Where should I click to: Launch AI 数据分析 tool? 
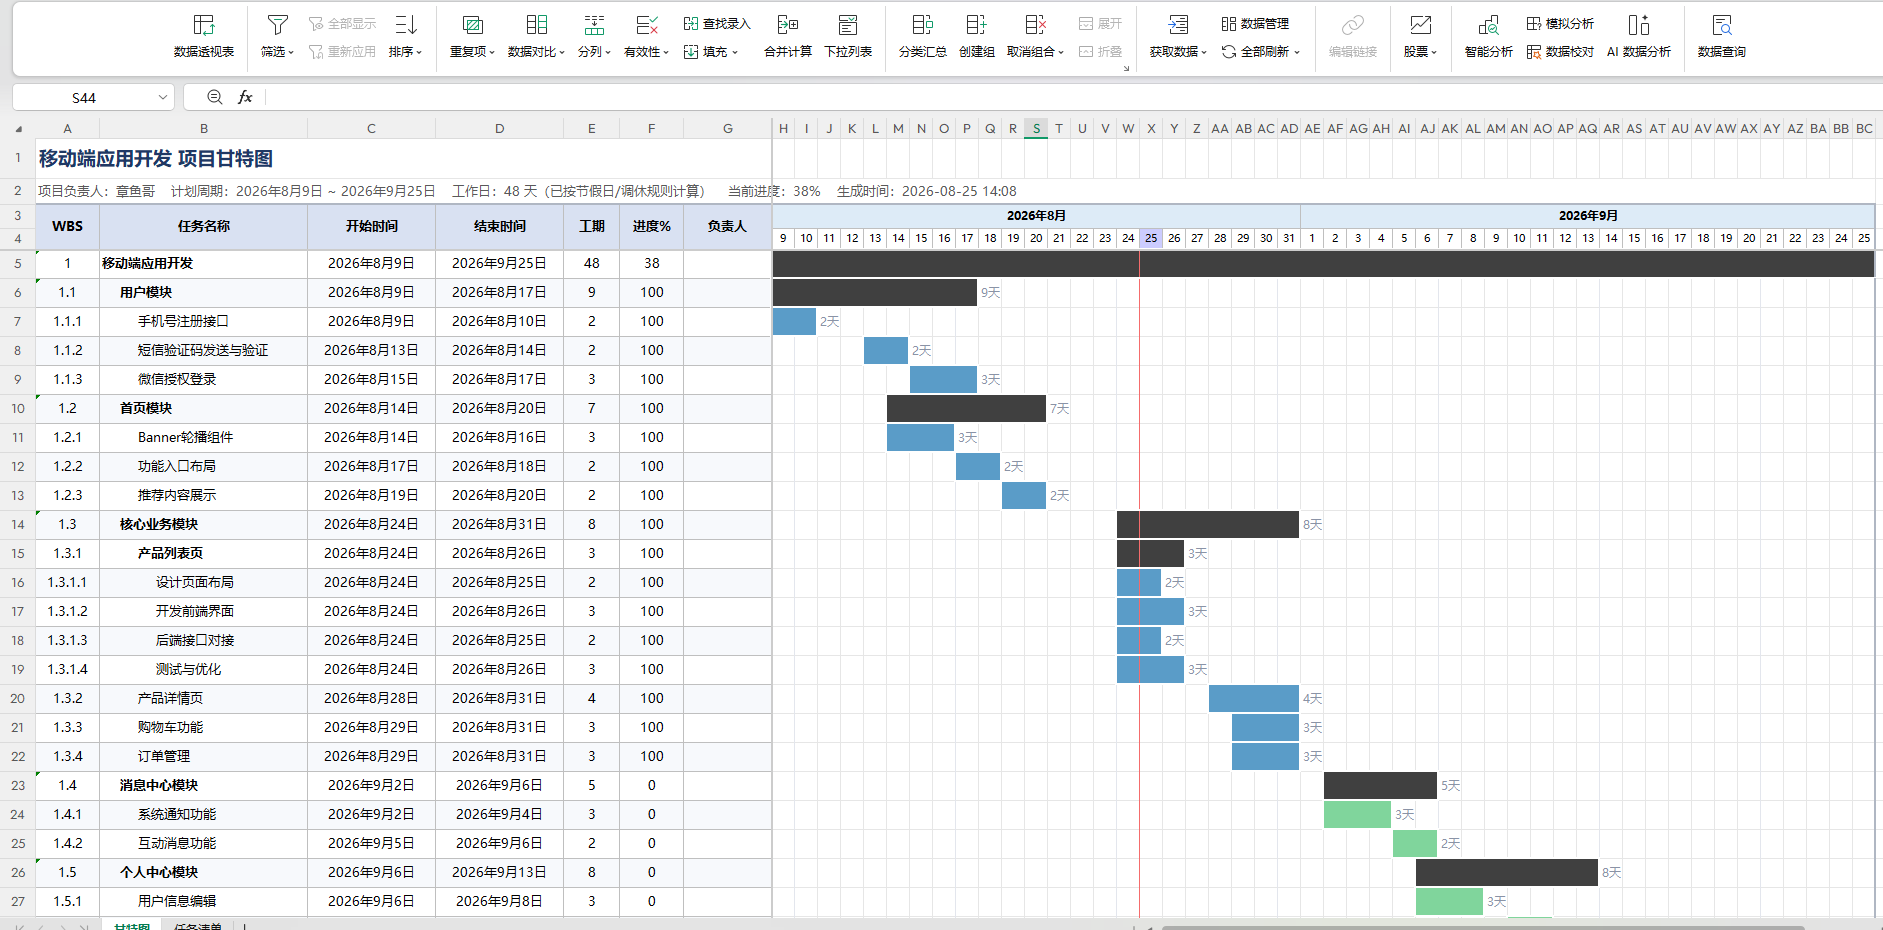pos(1639,36)
